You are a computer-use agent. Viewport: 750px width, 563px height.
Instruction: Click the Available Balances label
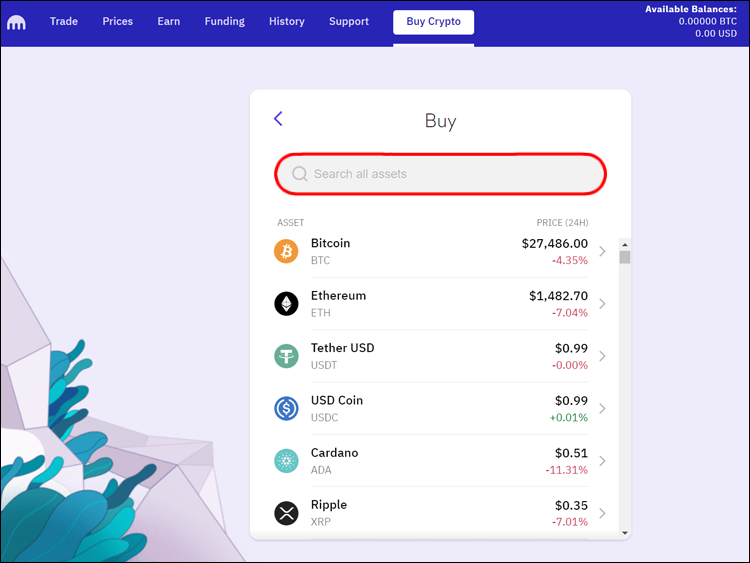[x=691, y=9]
